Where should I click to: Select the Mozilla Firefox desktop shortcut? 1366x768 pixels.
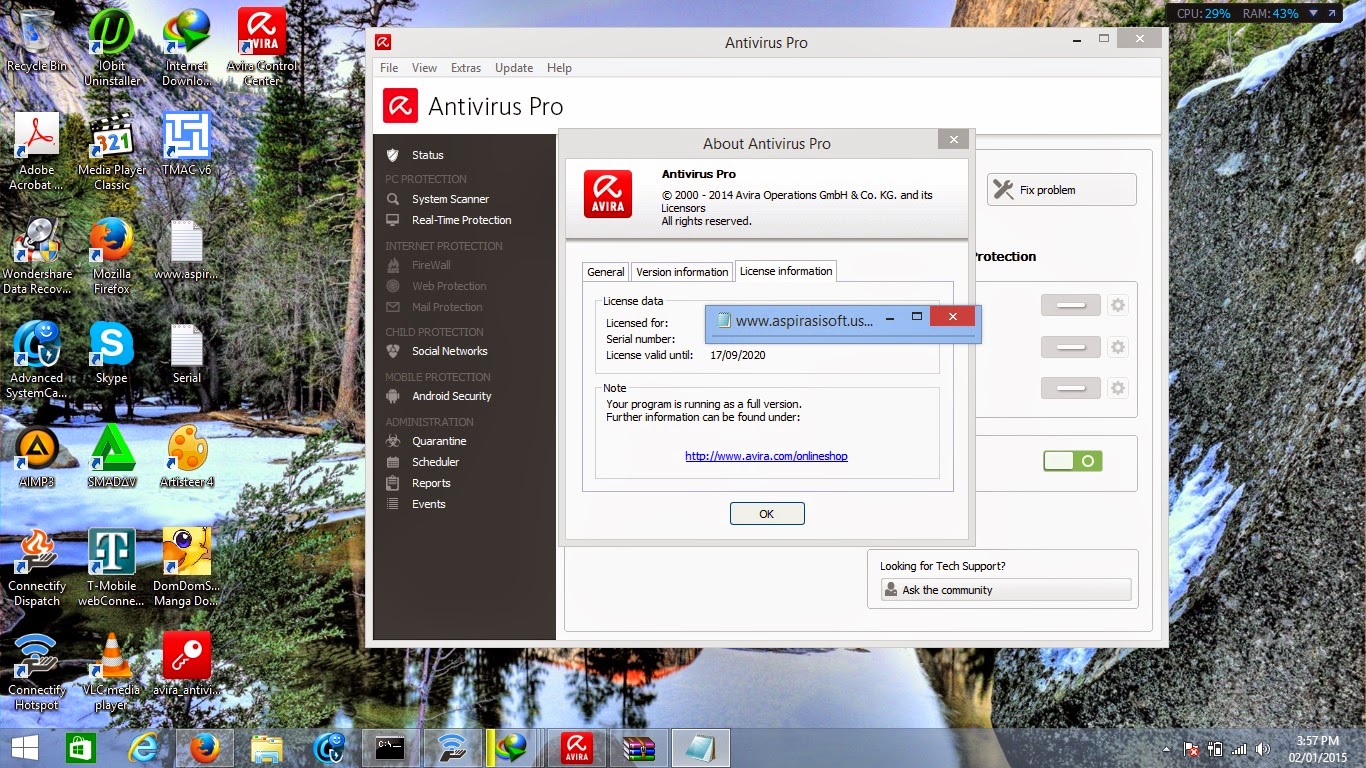pyautogui.click(x=112, y=255)
